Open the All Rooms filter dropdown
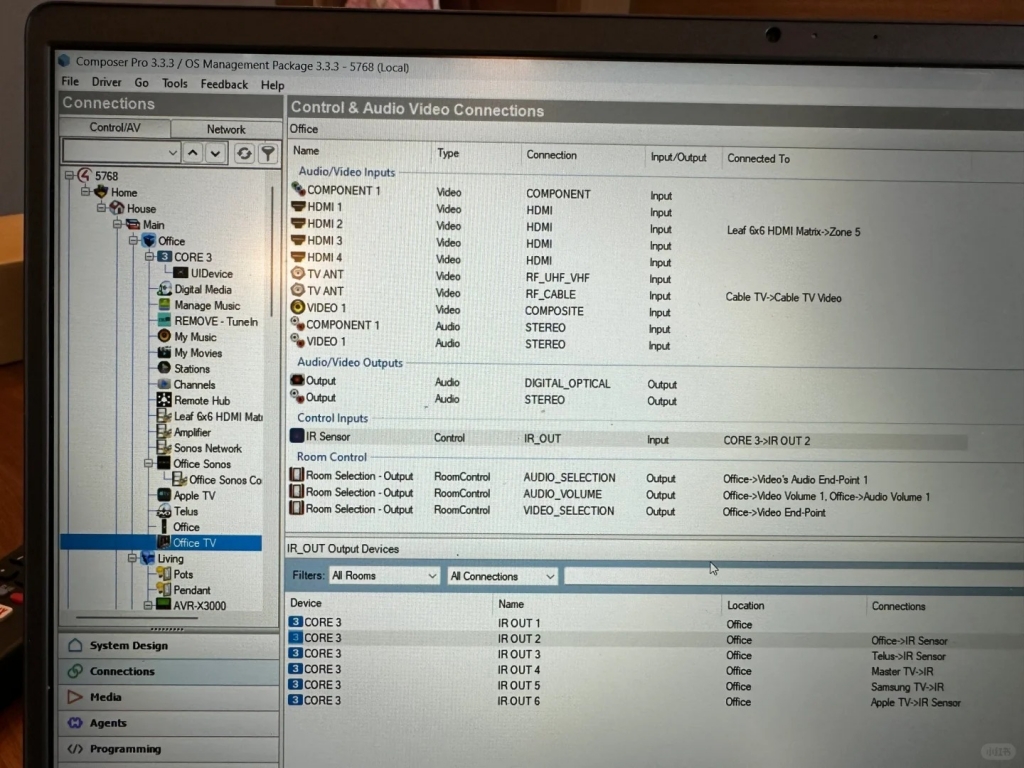 (384, 575)
